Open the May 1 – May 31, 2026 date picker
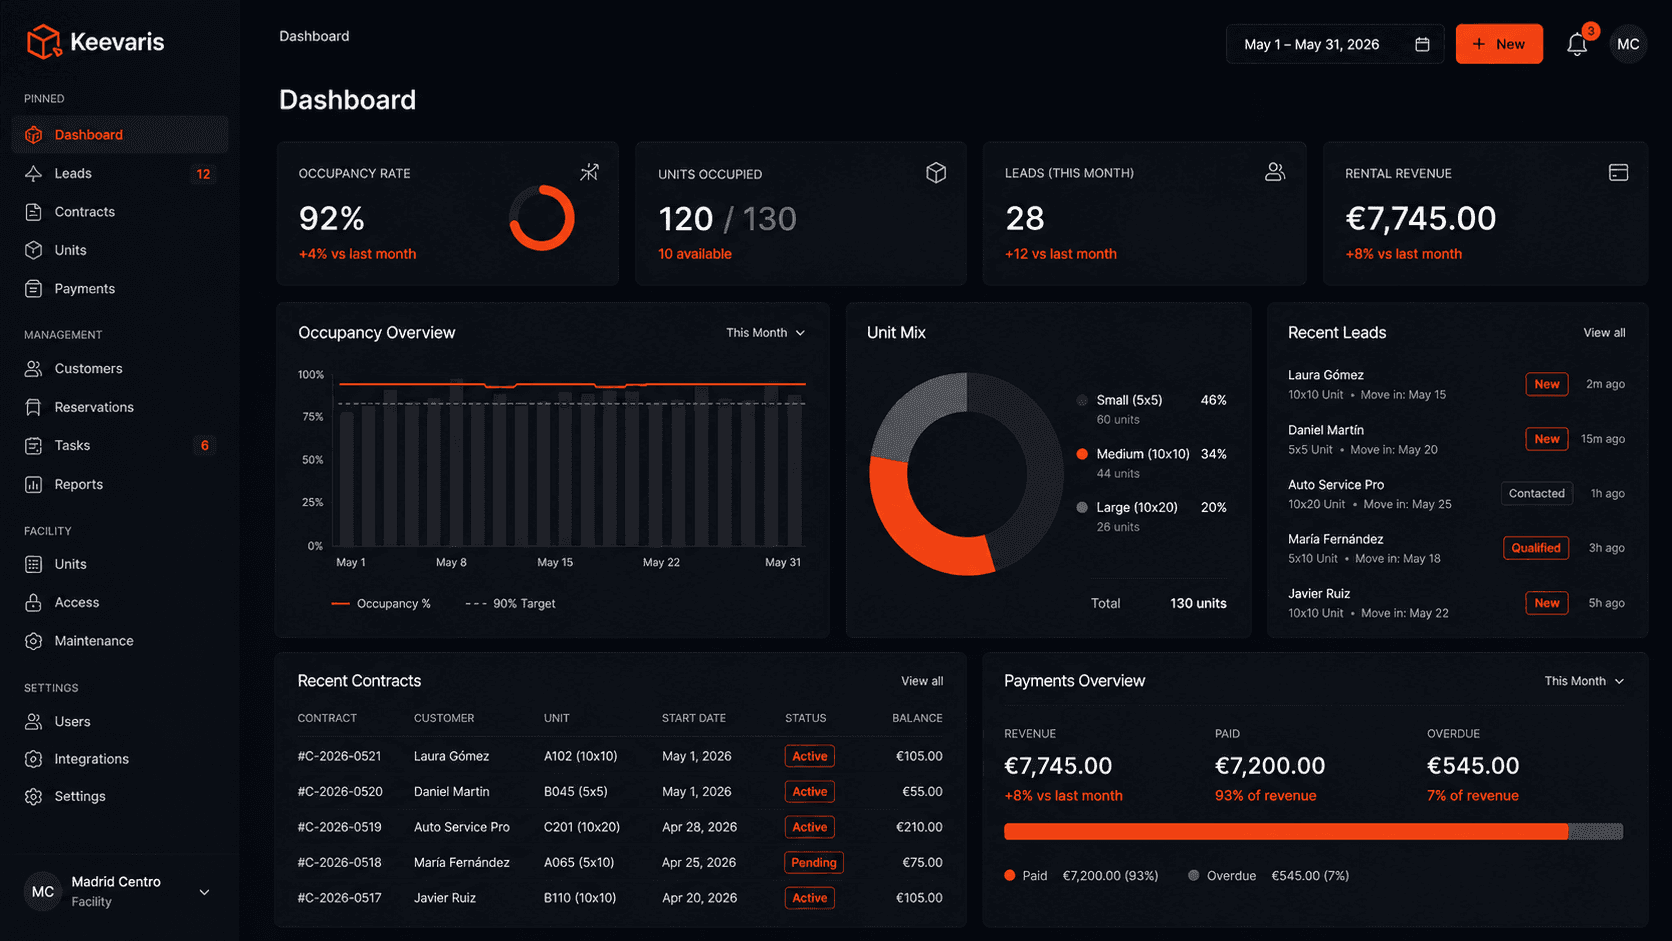This screenshot has height=941, width=1672. (1335, 44)
